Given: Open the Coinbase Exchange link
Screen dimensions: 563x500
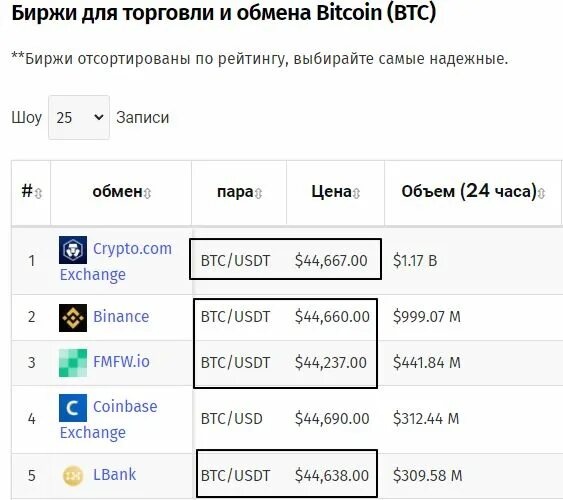Looking at the screenshot, I should pos(108,419).
